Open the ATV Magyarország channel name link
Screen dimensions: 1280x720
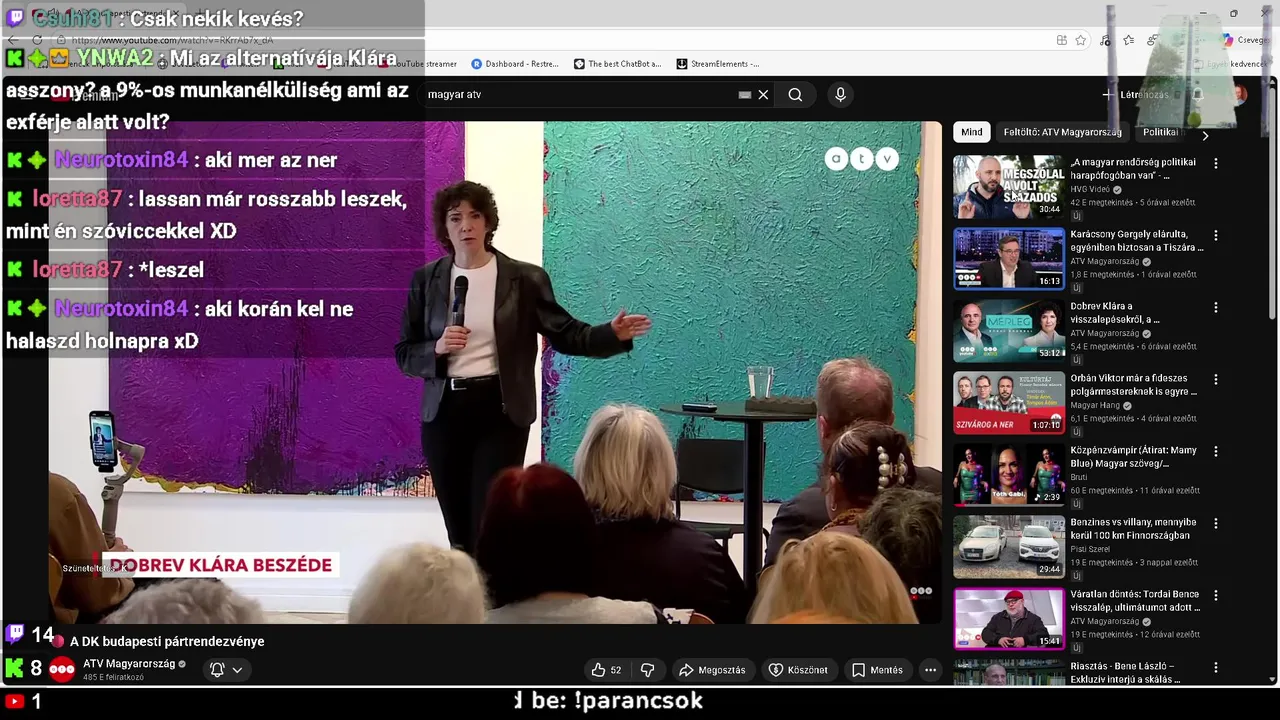click(129, 664)
